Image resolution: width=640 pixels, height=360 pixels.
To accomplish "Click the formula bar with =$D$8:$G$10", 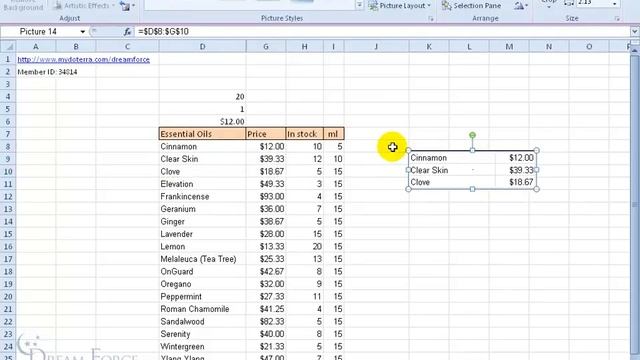I will point(382,32).
